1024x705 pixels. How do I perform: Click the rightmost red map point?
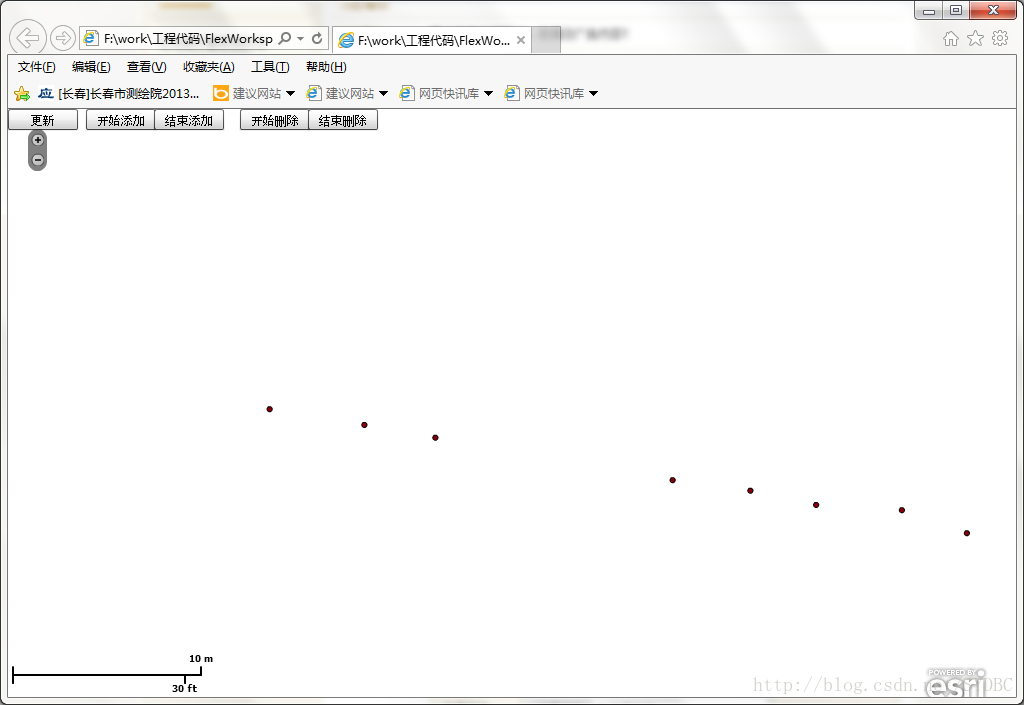click(967, 533)
